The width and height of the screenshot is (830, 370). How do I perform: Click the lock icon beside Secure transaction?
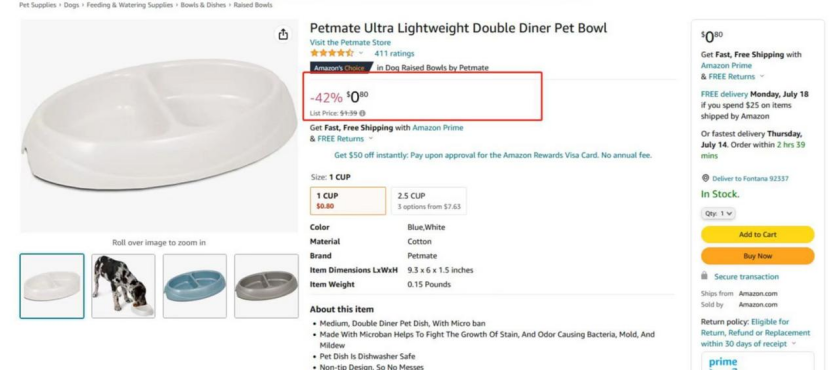pos(704,276)
